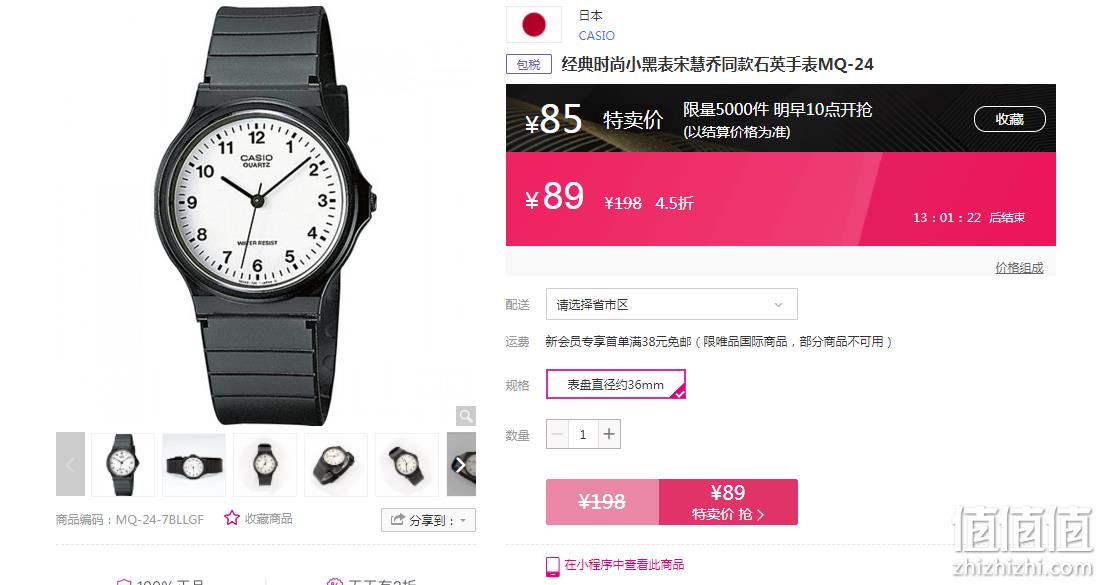
Task: Click the star icon to favorite product
Action: pyautogui.click(x=232, y=518)
